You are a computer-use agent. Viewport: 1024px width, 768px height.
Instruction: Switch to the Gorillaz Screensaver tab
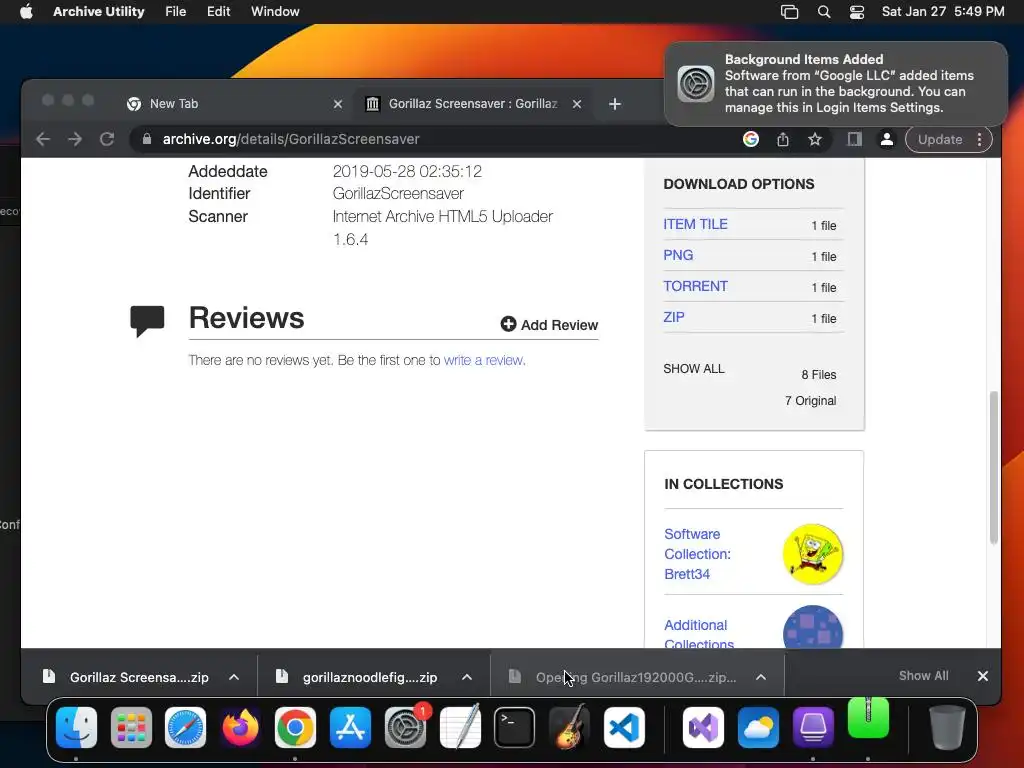coord(473,104)
